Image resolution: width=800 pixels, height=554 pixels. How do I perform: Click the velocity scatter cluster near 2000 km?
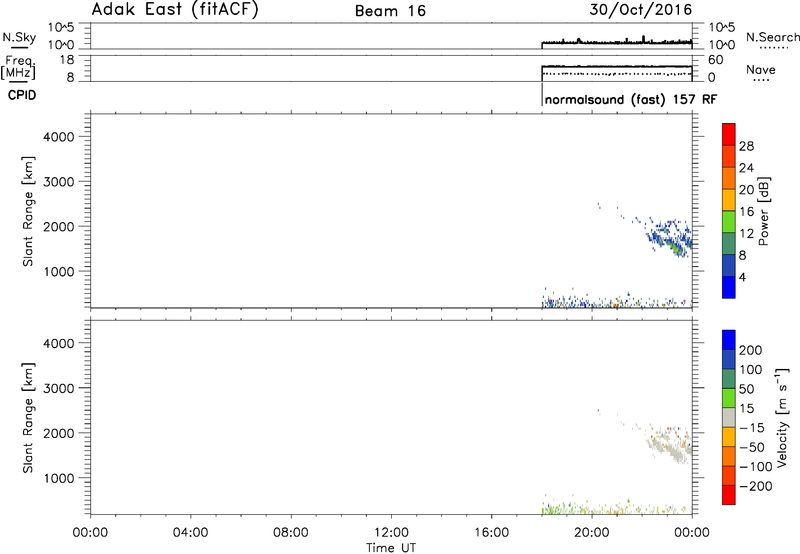[671, 444]
